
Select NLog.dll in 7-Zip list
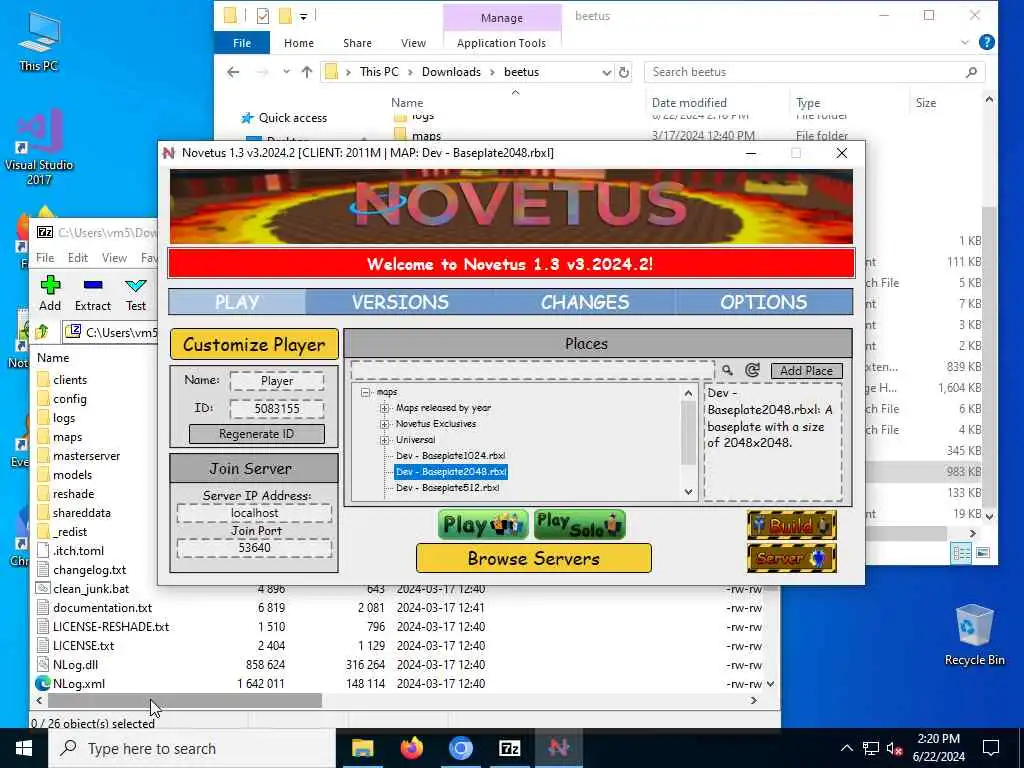coord(75,665)
